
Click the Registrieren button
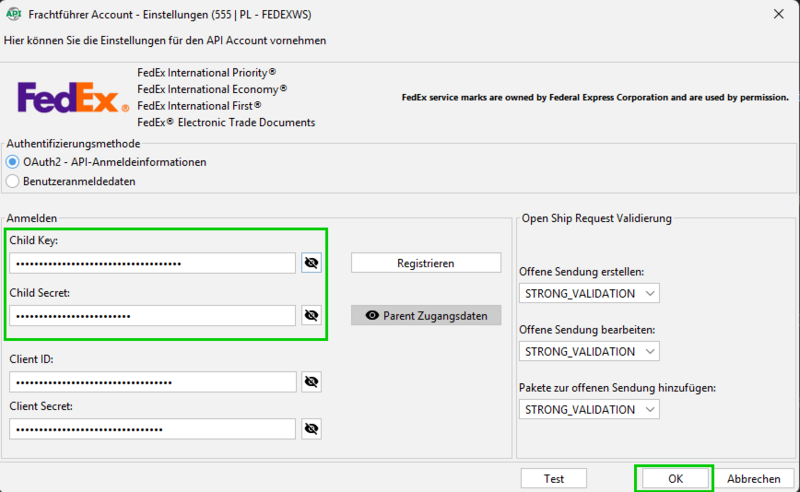pyautogui.click(x=426, y=263)
